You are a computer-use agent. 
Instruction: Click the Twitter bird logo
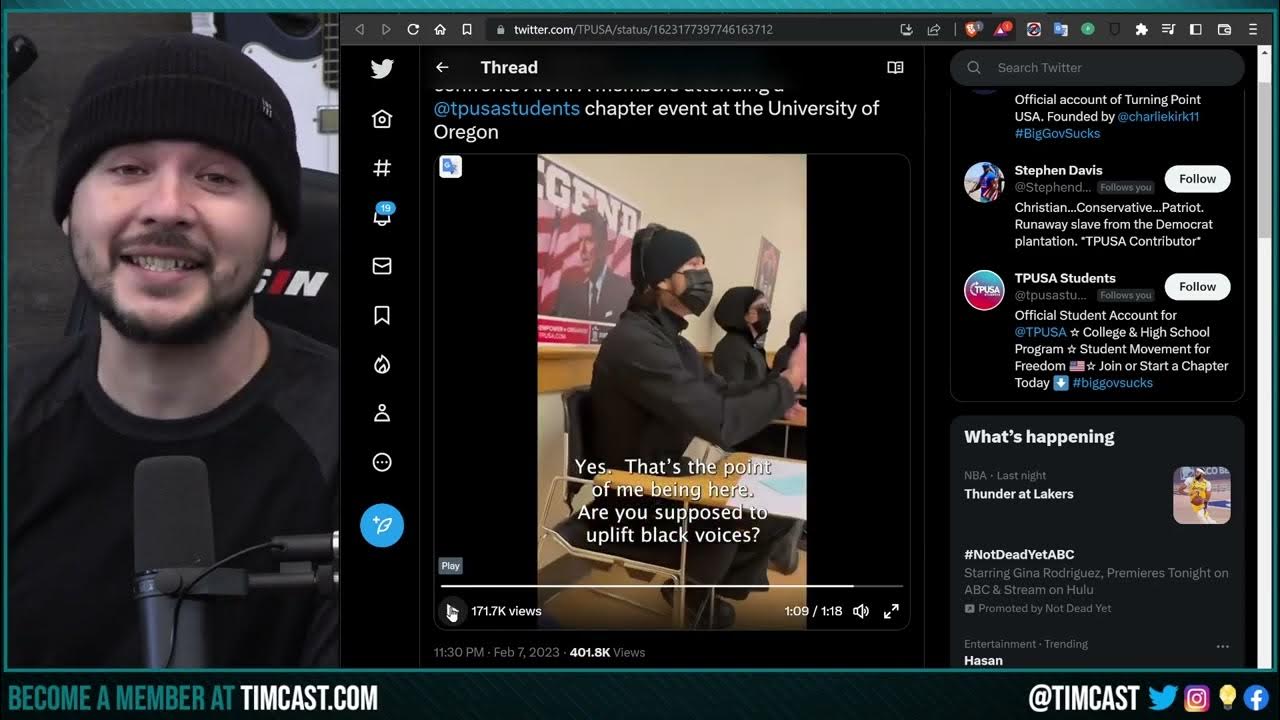[382, 69]
